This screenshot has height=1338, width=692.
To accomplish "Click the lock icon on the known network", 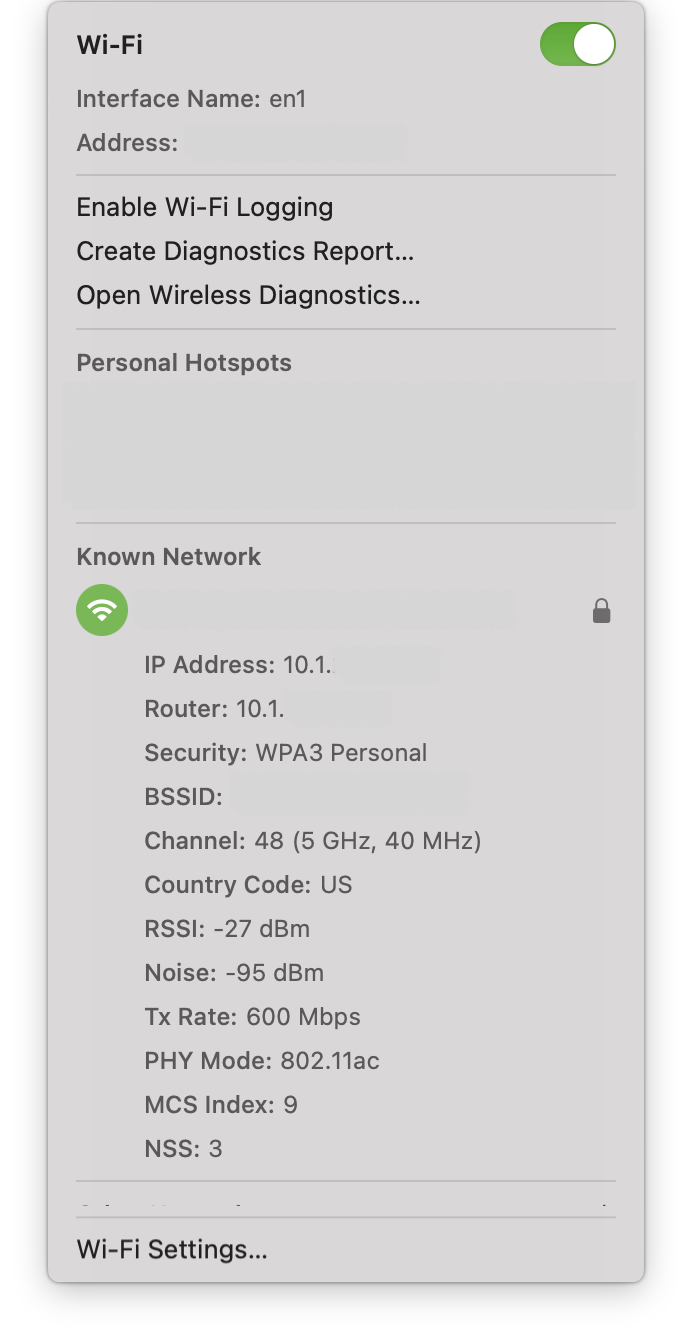I will pyautogui.click(x=601, y=610).
